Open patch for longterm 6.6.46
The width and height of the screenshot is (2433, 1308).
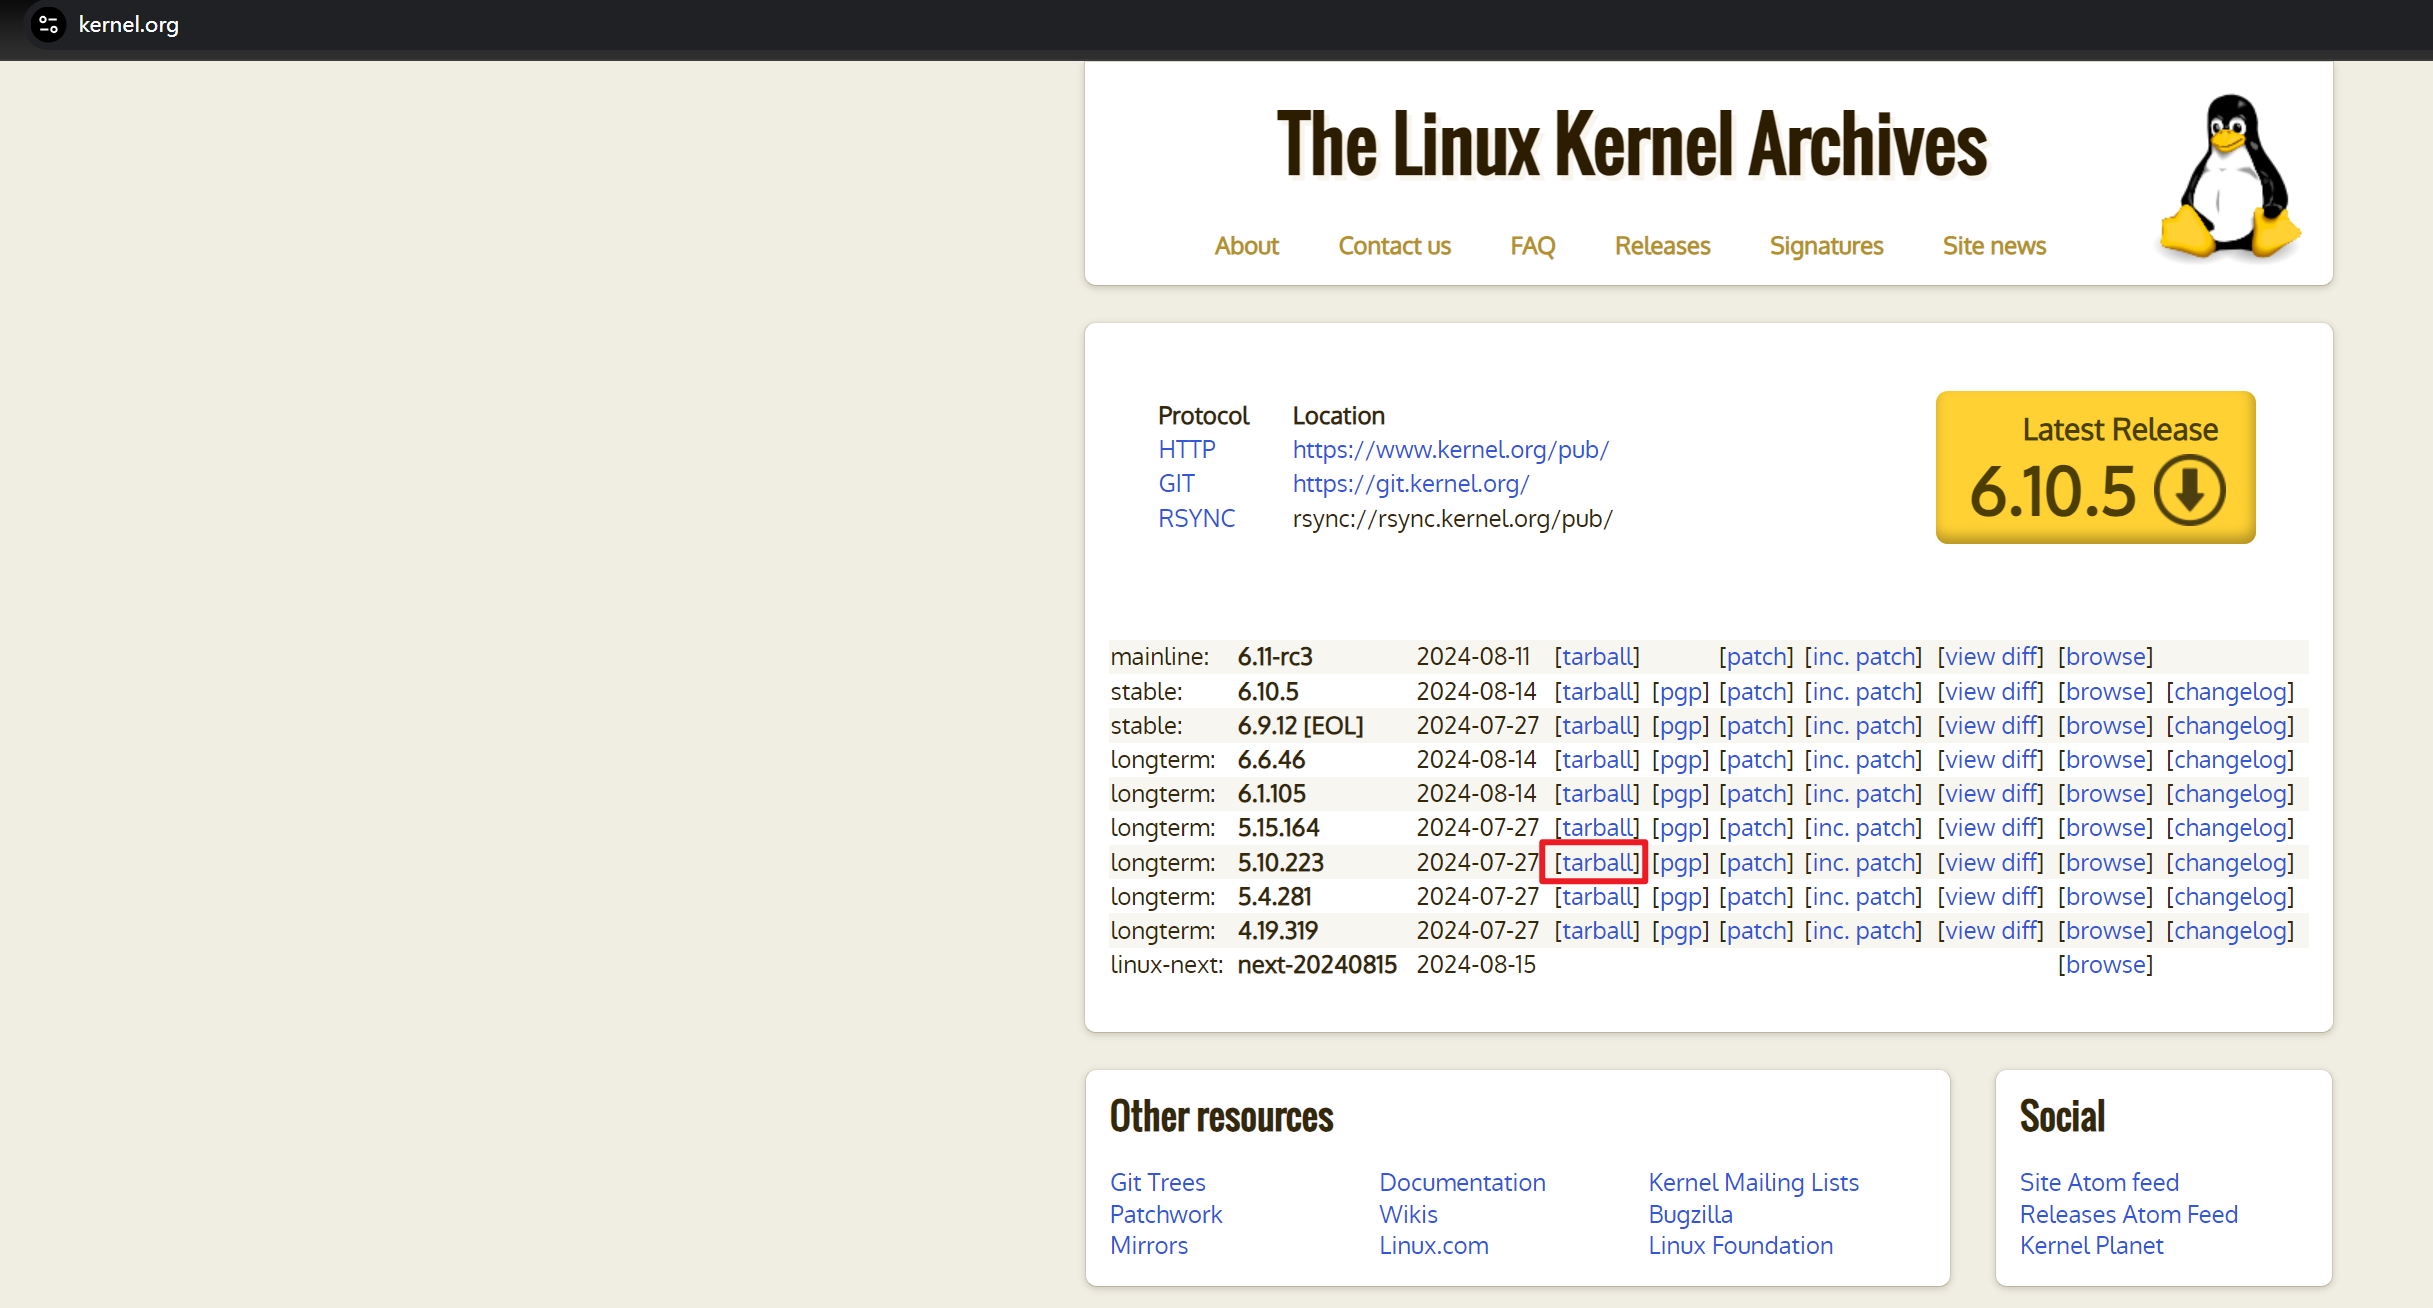click(x=1756, y=760)
